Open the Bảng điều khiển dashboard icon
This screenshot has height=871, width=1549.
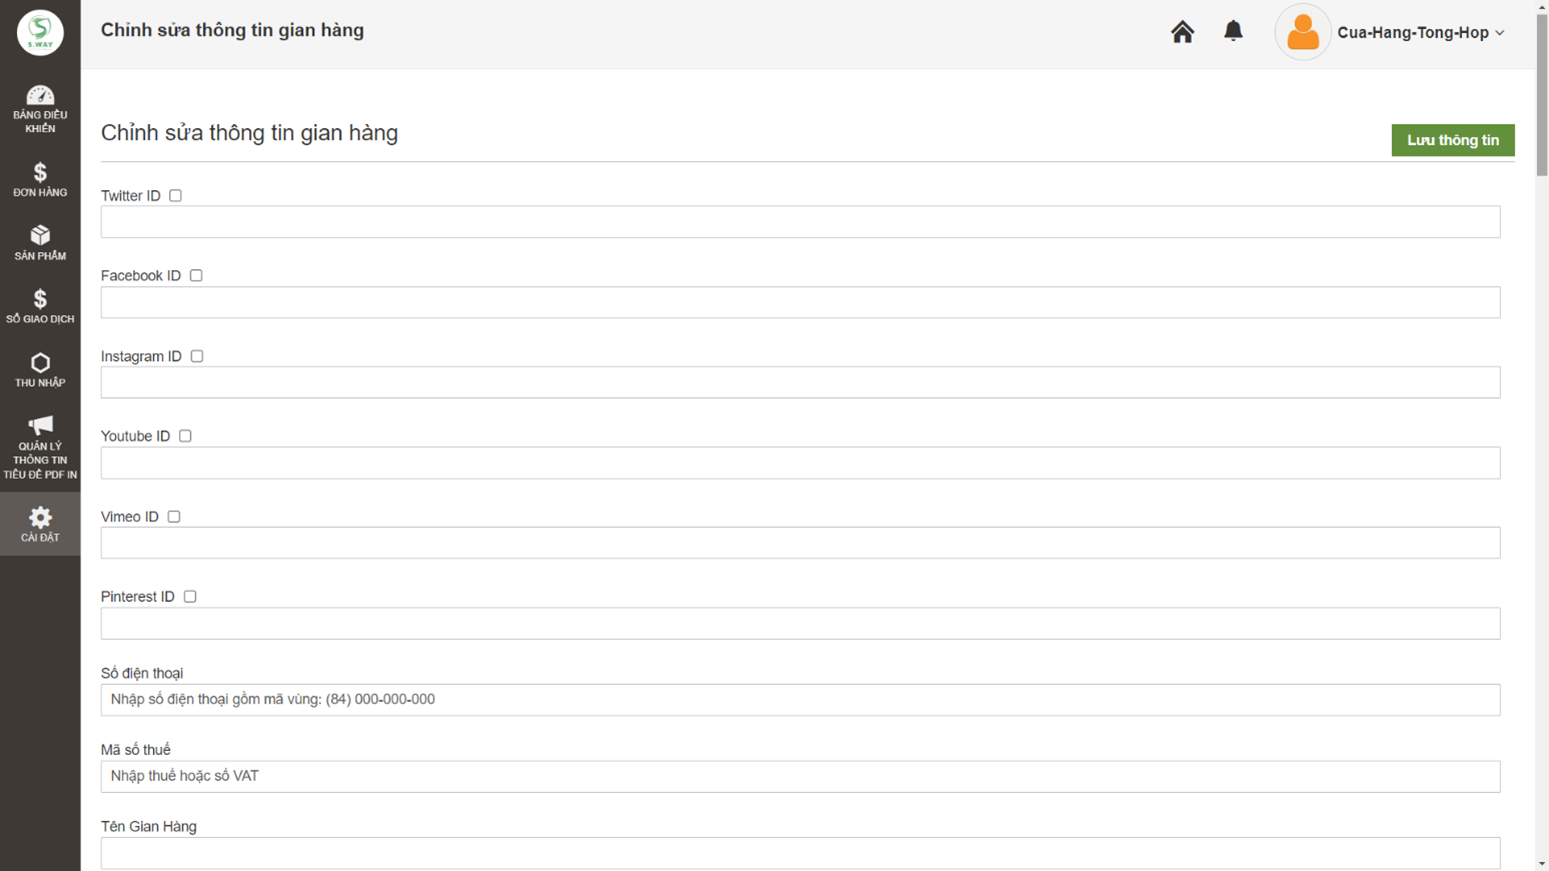coord(40,96)
